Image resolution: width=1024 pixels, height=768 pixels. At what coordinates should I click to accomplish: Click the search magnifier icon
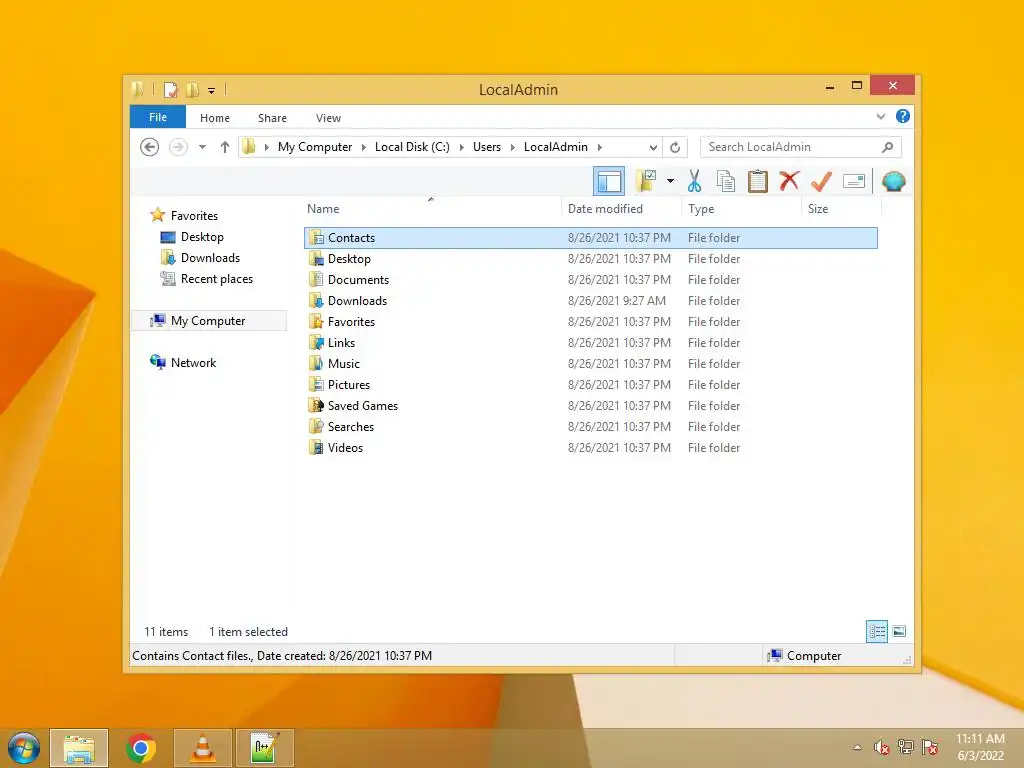click(x=887, y=147)
